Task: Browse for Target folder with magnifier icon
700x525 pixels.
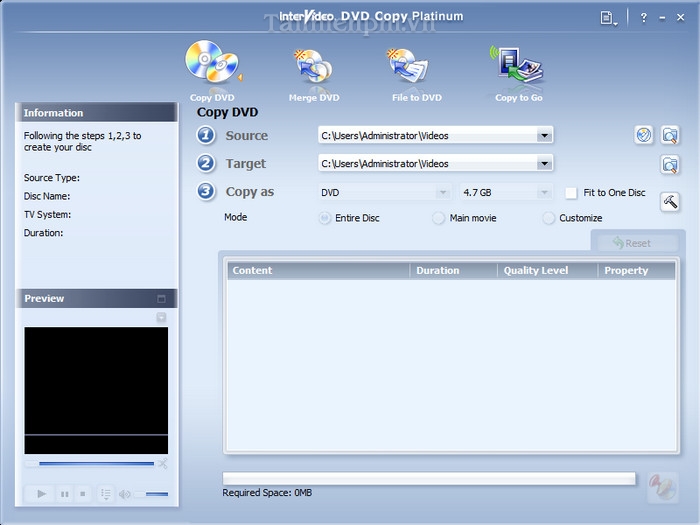Action: pos(670,164)
